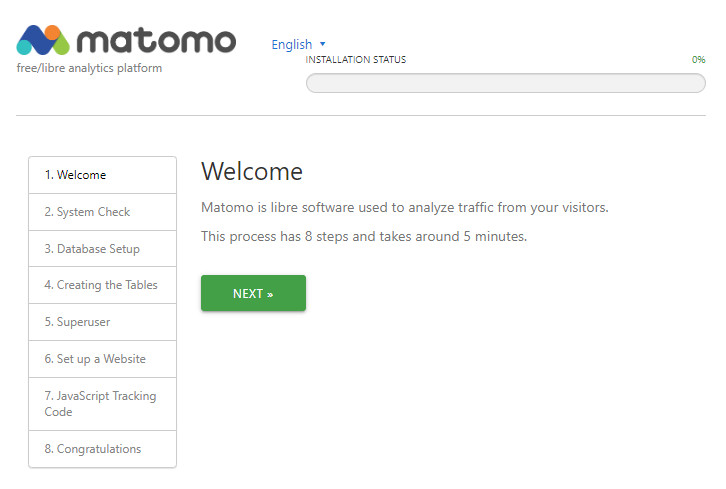Click the 0% progress percentage label
Viewport: 726px width, 489px height.
(x=698, y=60)
